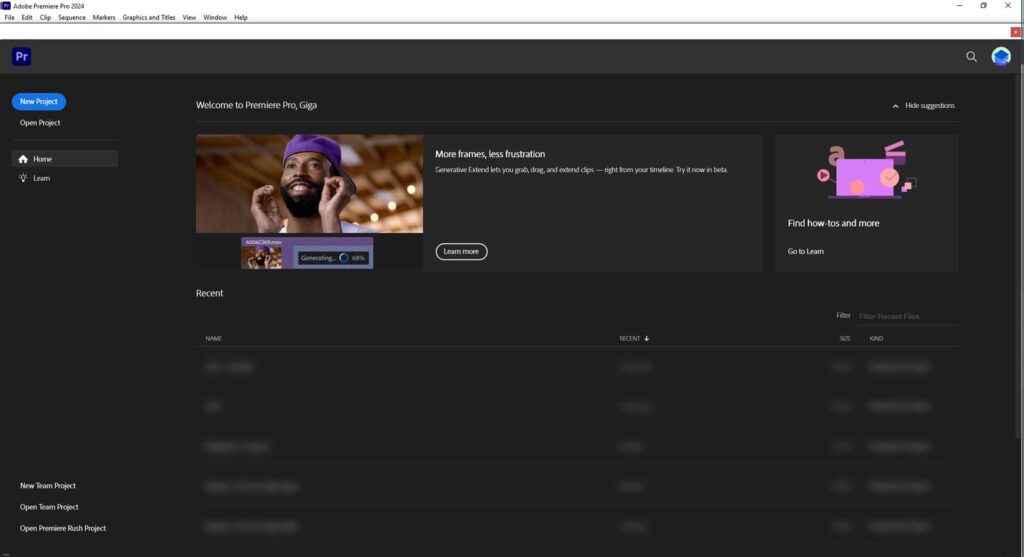The height and width of the screenshot is (557, 1024).
Task: Click the generating clip preview thumbnail
Action: [307, 253]
